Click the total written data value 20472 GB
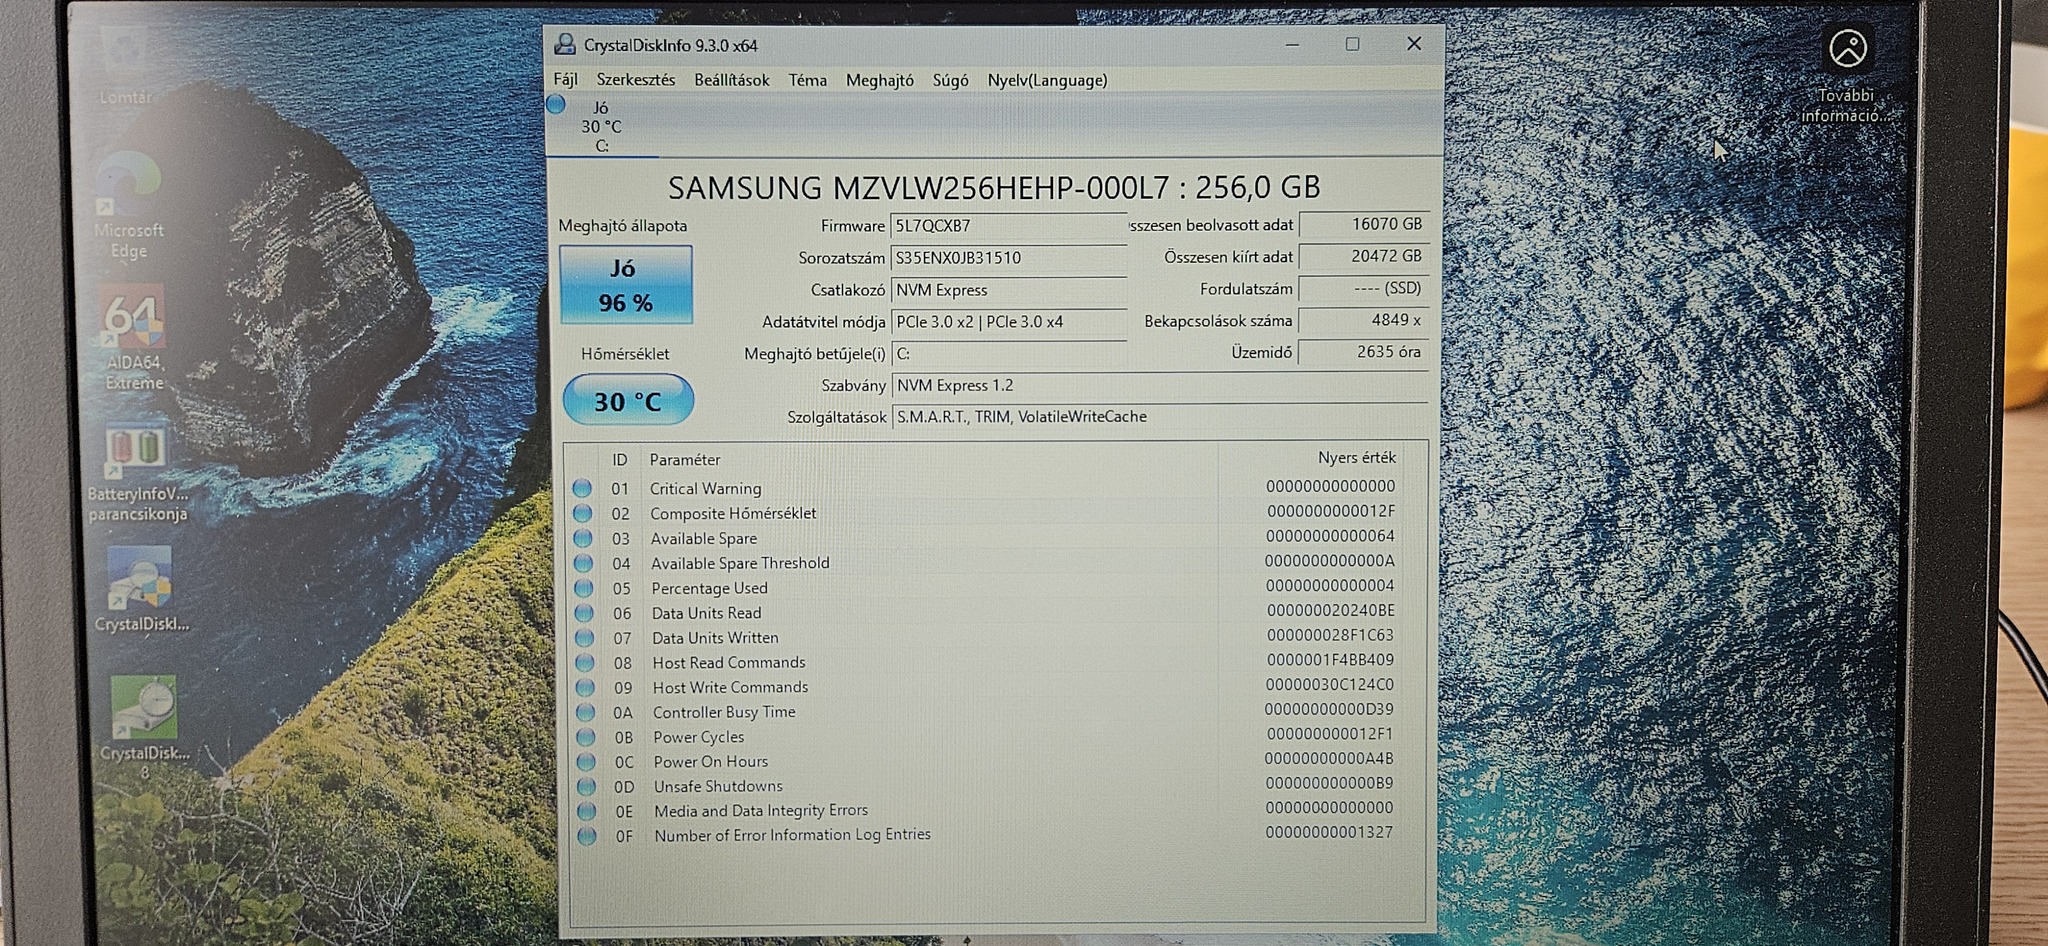Viewport: 2048px width, 946px height. [x=1363, y=257]
